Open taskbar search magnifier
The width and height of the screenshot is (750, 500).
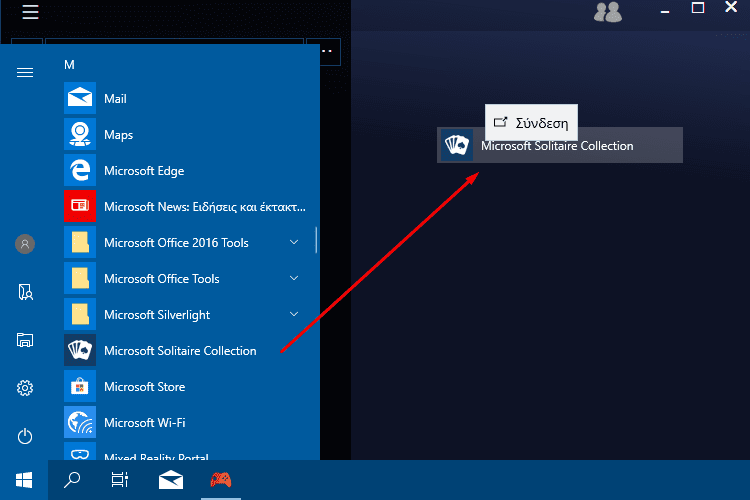72,479
